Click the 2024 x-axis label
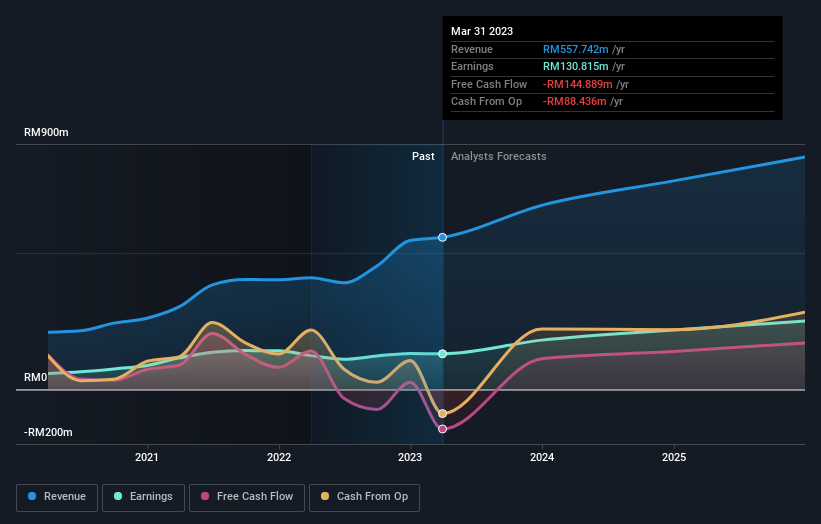Image resolution: width=821 pixels, height=524 pixels. tap(542, 457)
